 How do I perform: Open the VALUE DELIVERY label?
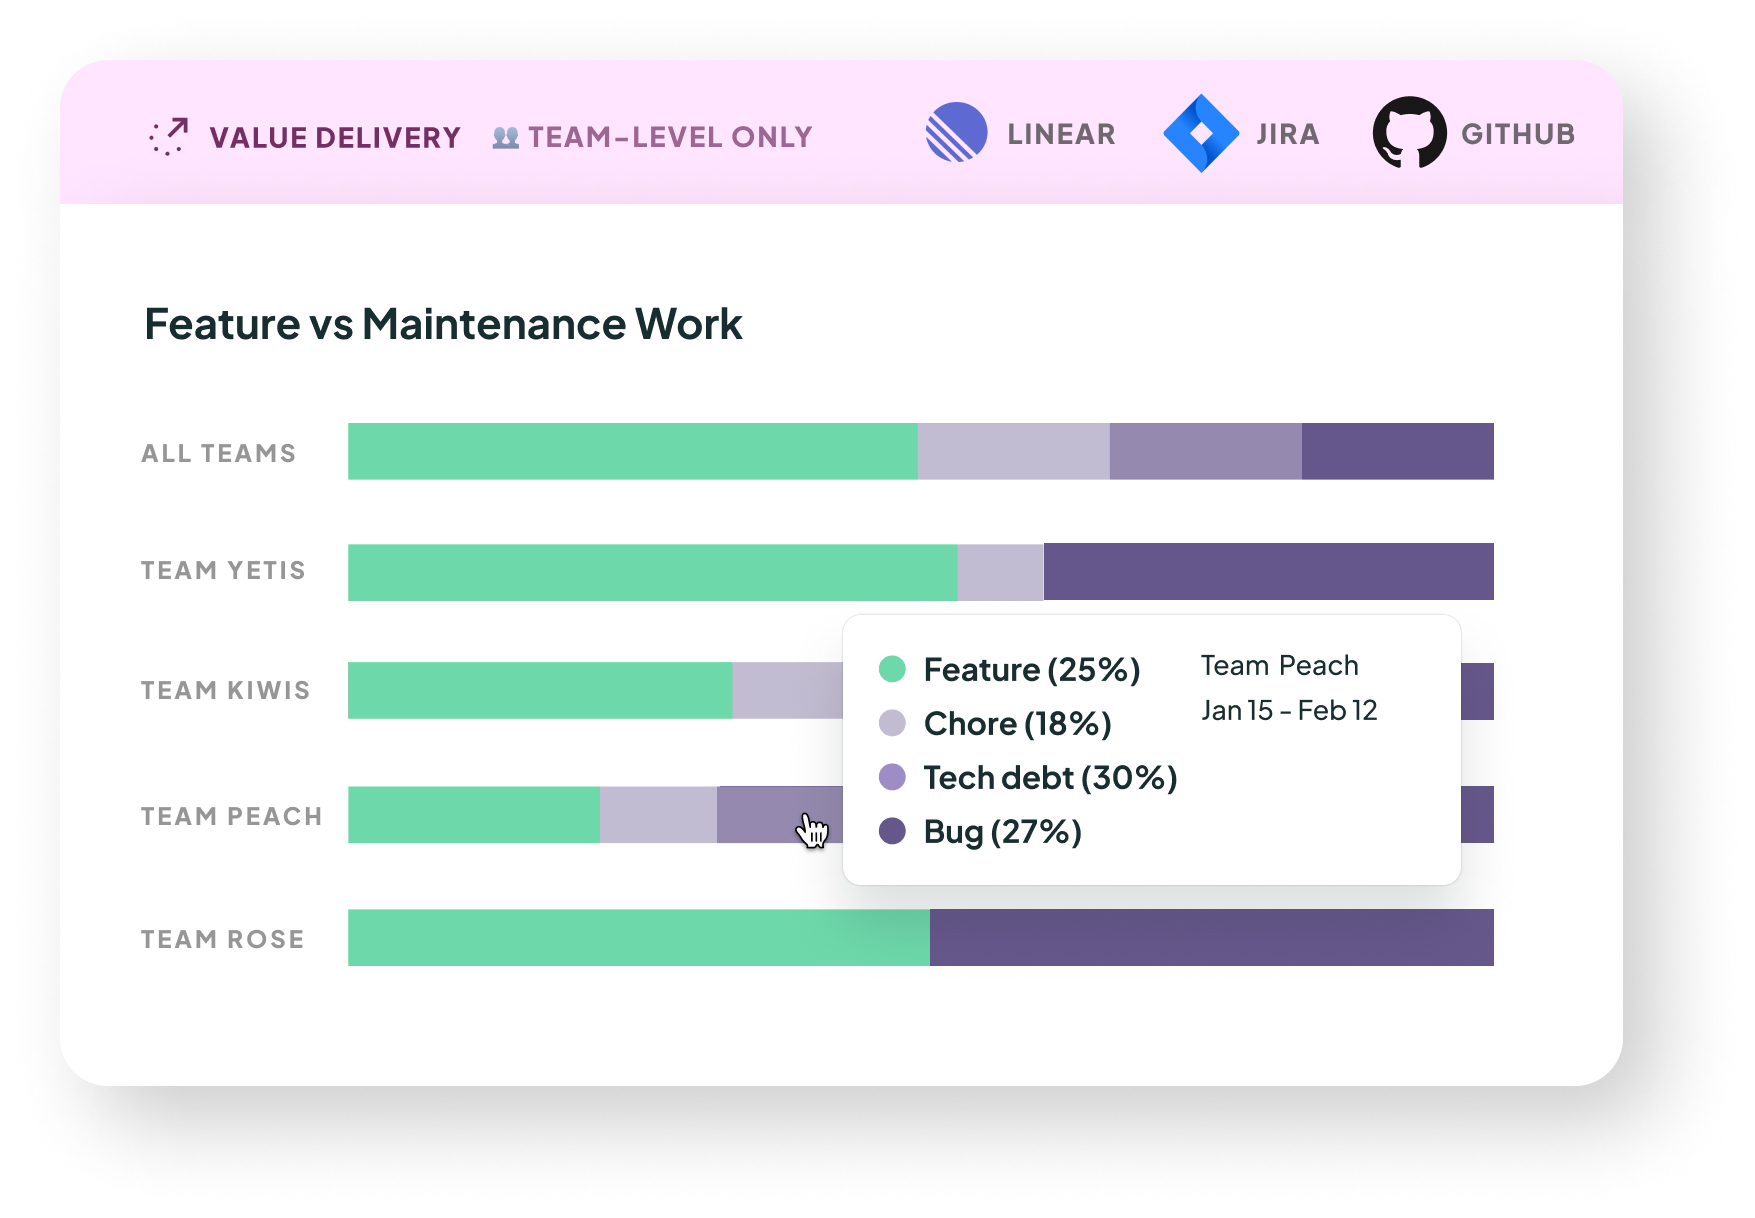tap(335, 138)
